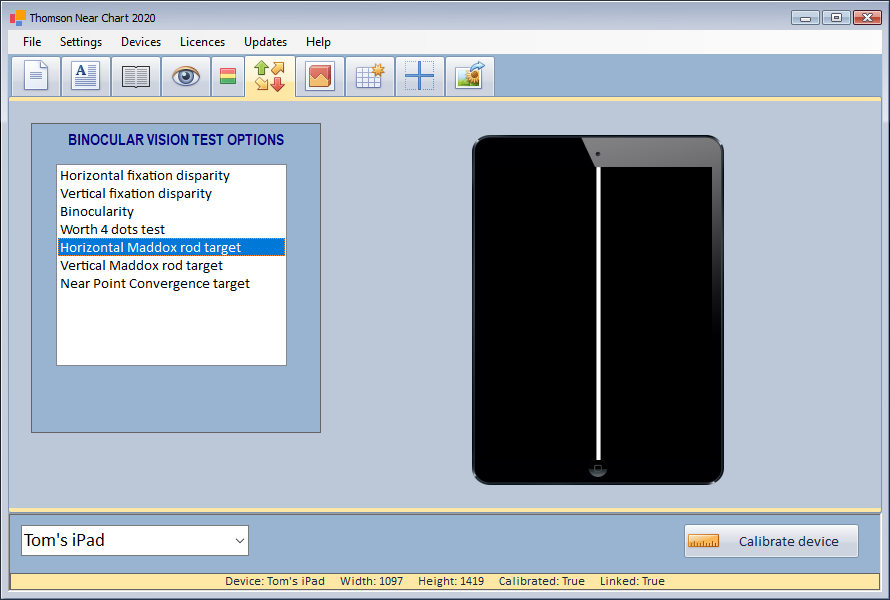Click the binocular vision arrows icon
The image size is (890, 600).
270,77
